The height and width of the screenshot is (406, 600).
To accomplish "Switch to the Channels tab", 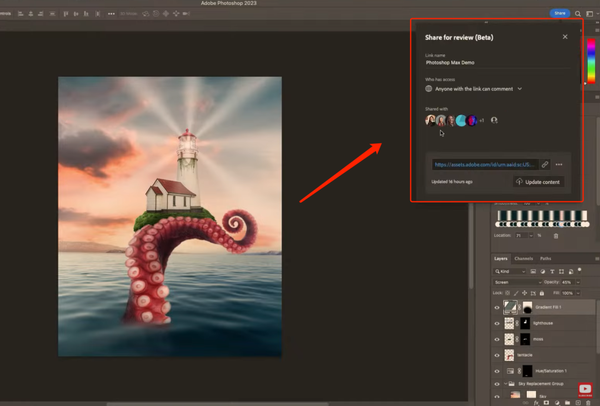I will tap(523, 259).
